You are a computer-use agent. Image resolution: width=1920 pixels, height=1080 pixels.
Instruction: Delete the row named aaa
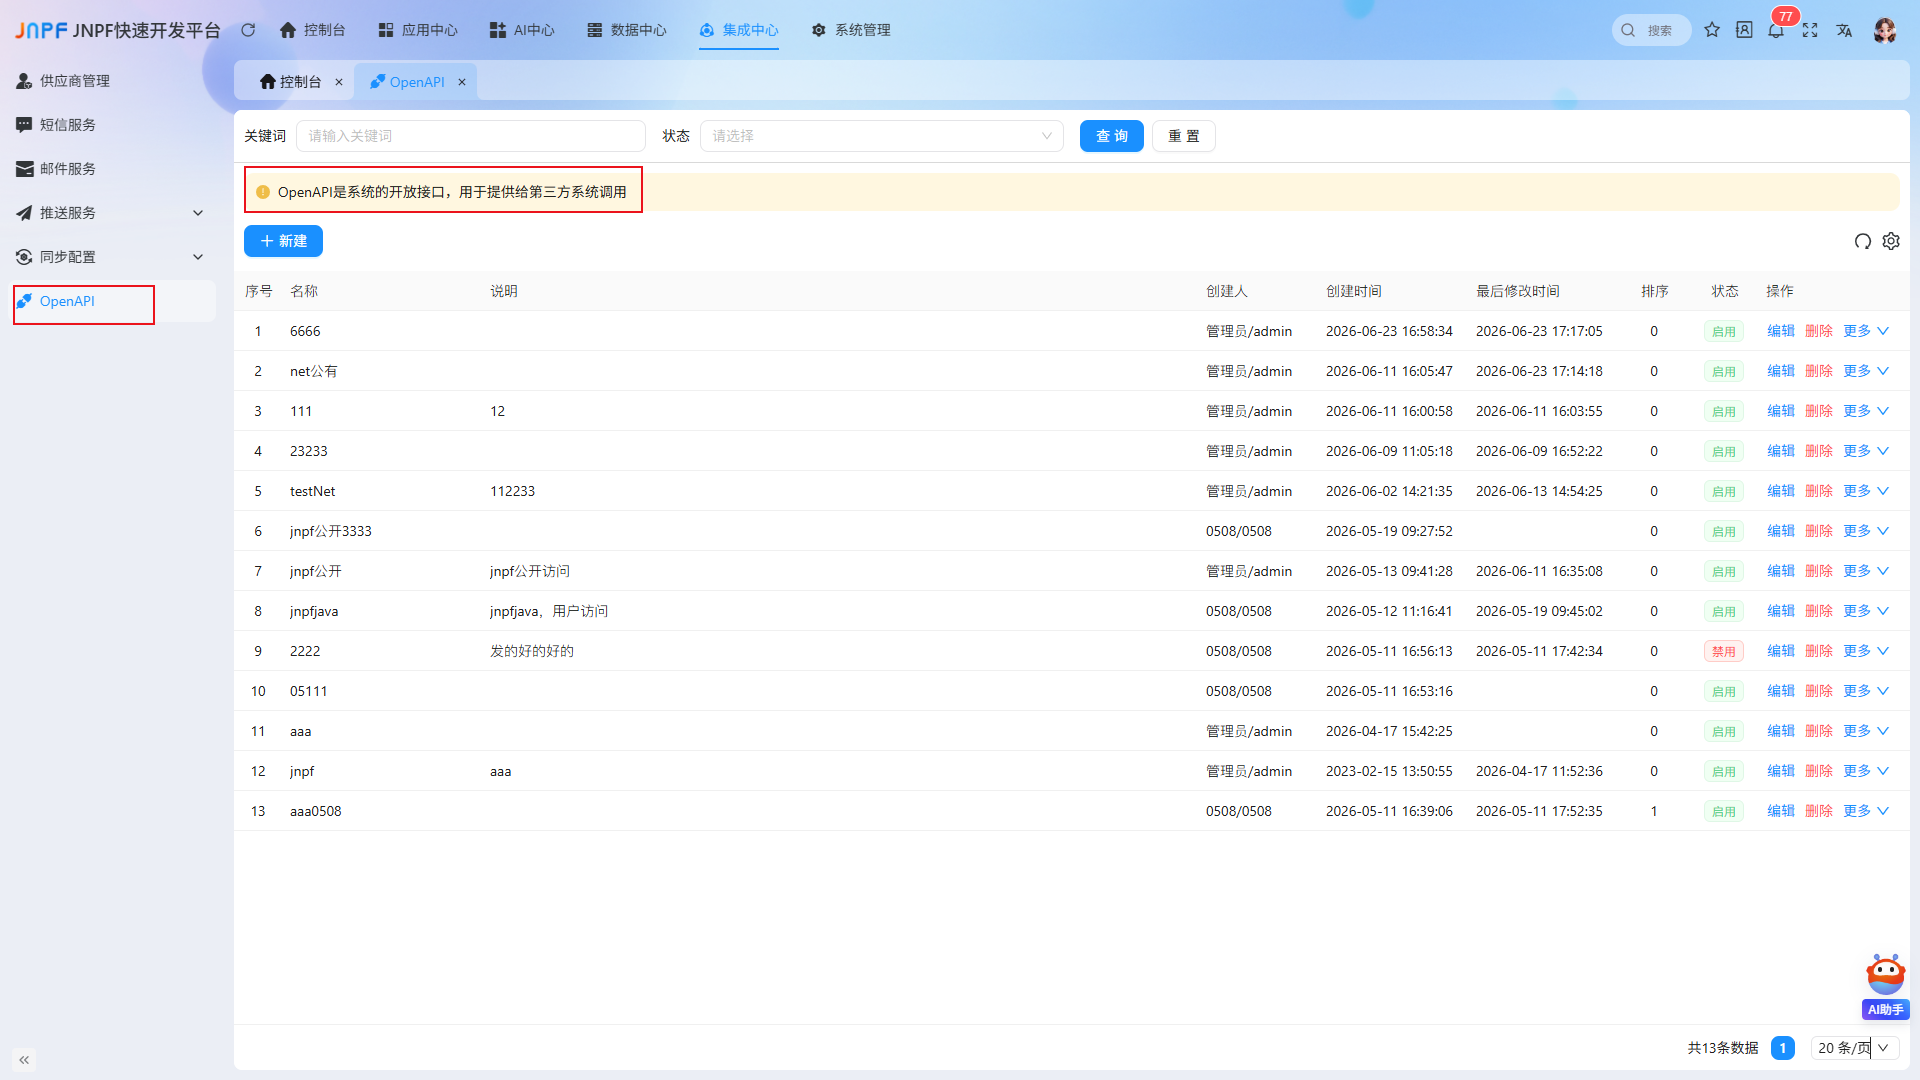(1819, 731)
